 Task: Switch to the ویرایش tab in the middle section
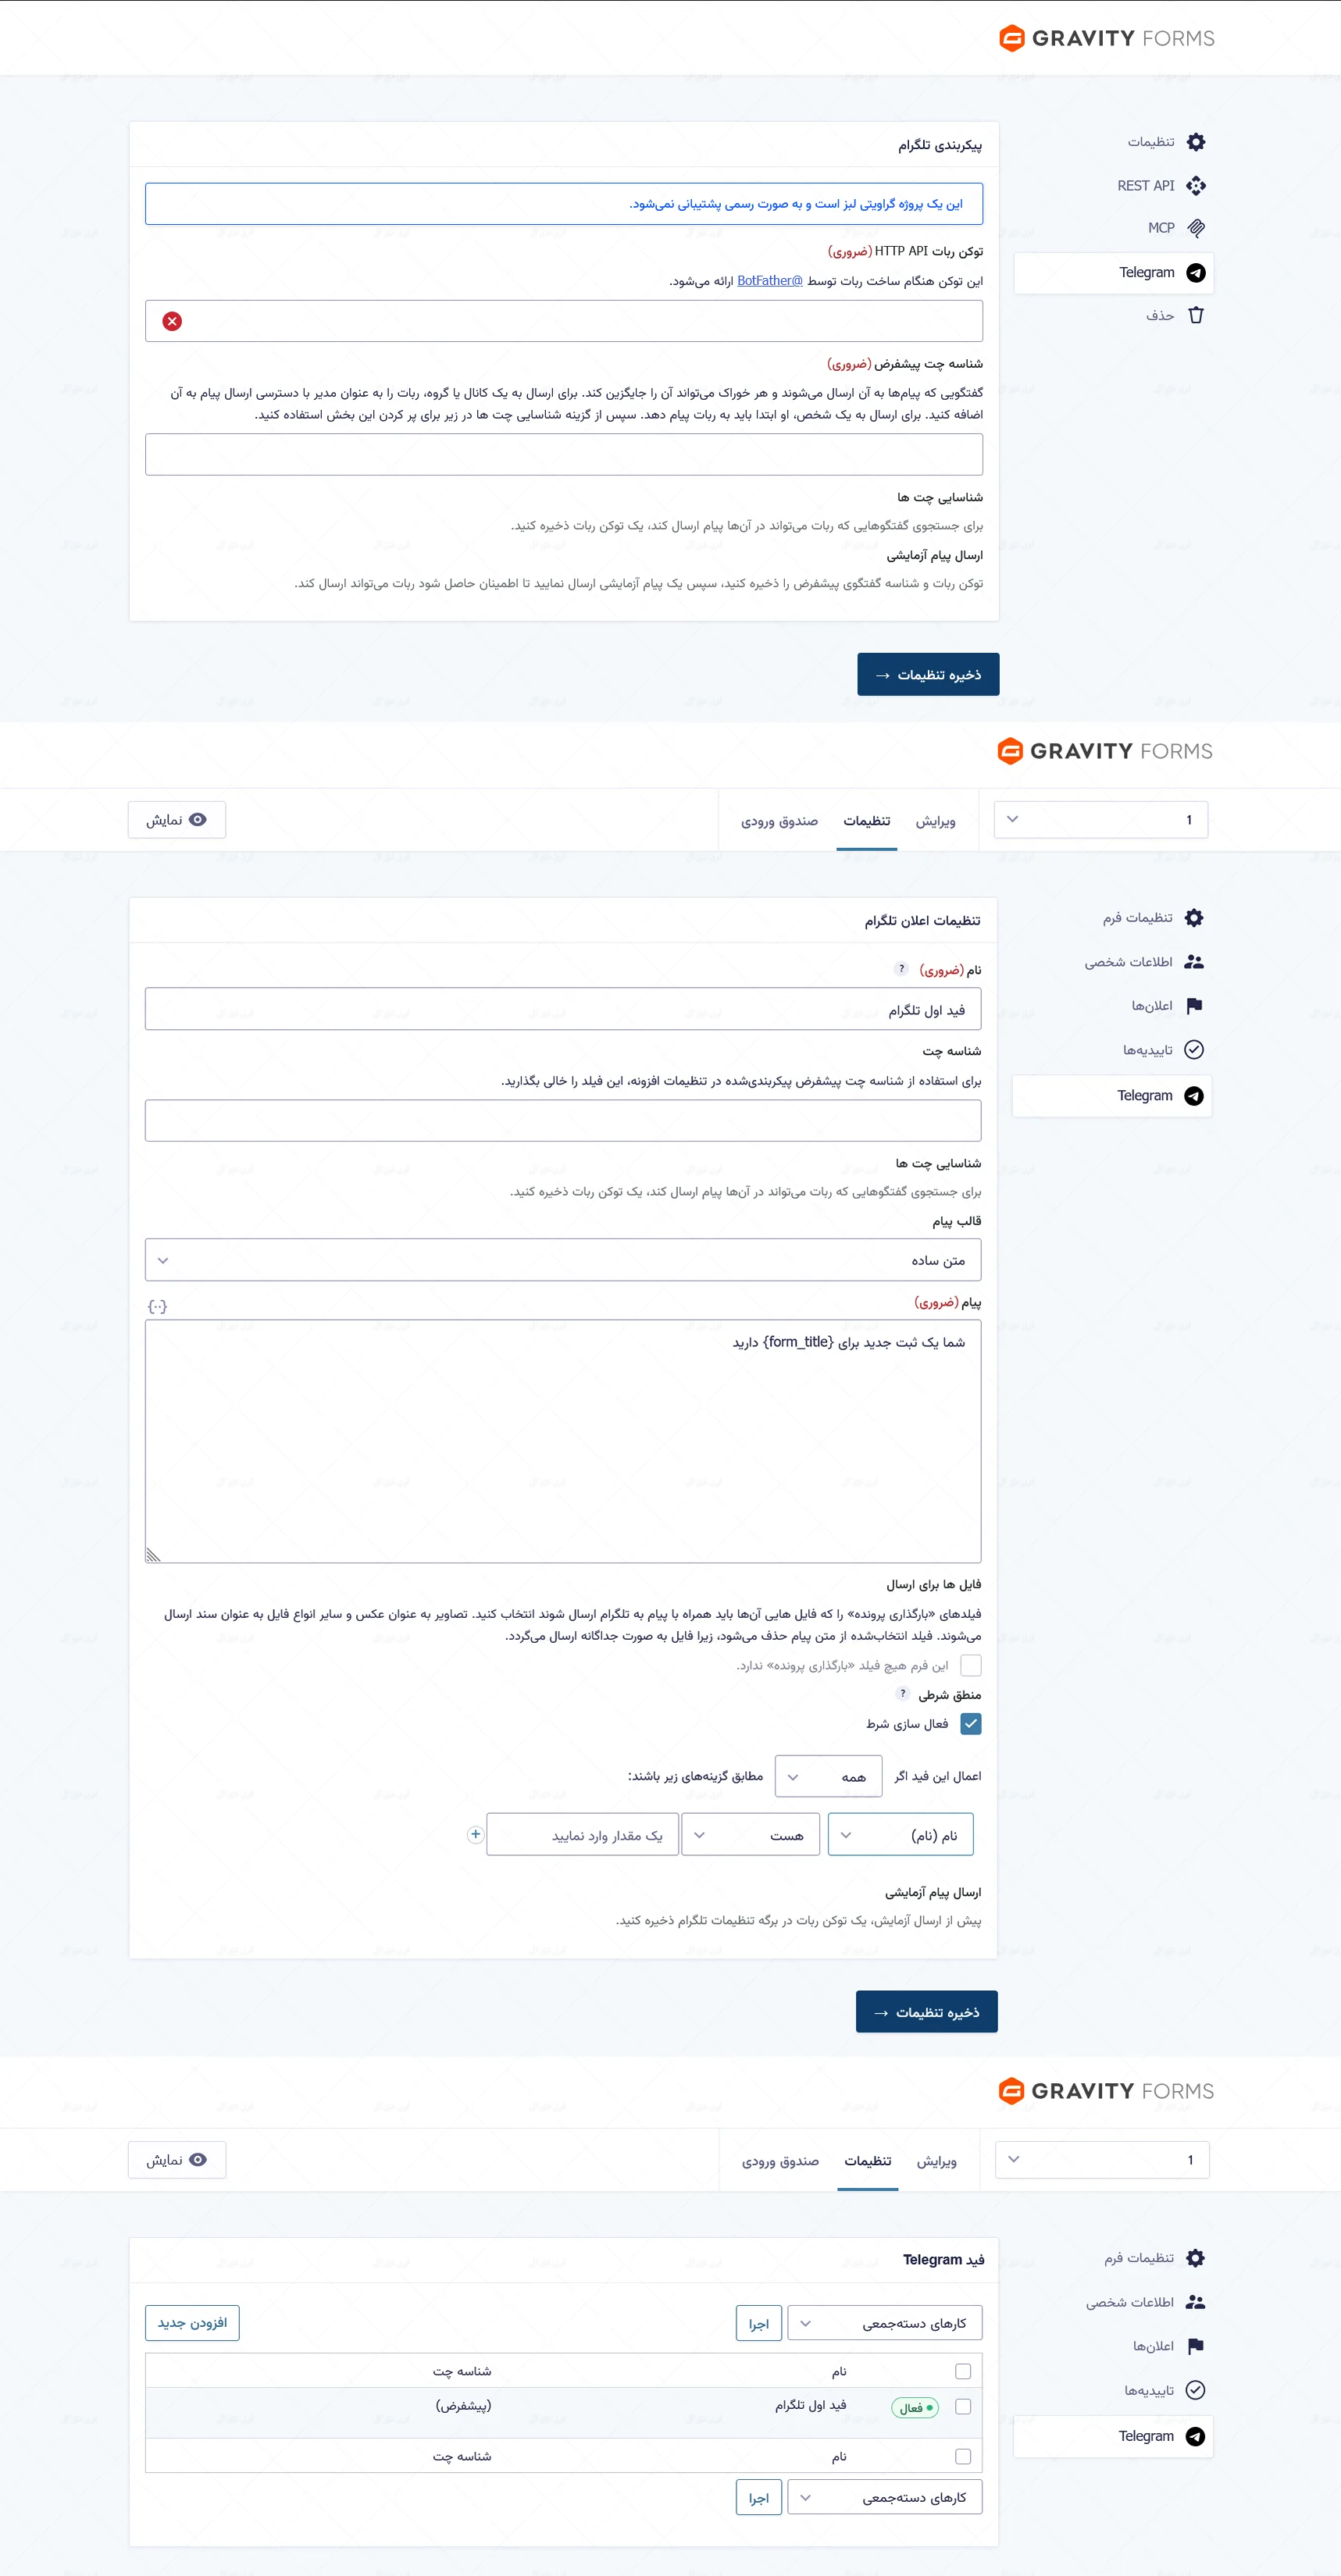935,821
